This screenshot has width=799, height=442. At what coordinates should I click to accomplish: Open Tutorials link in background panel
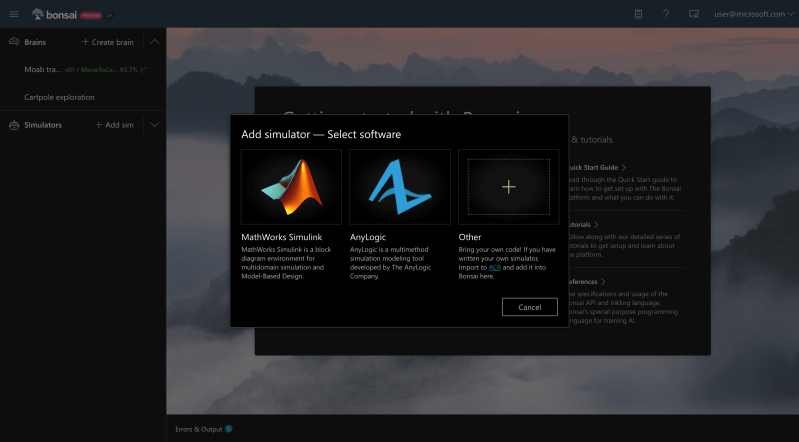point(582,224)
